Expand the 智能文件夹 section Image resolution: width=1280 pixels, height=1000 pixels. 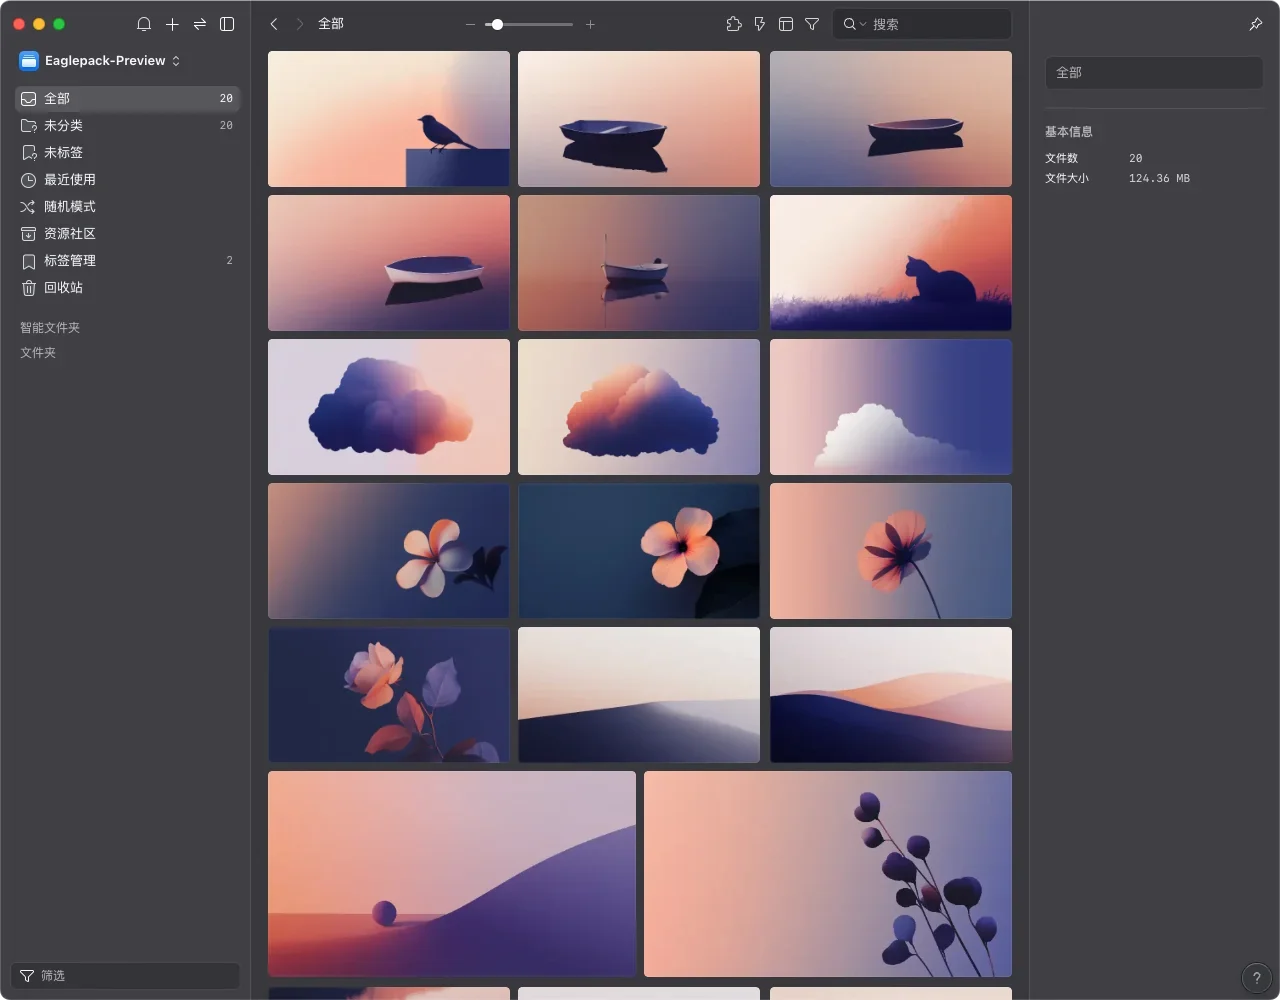click(x=50, y=328)
